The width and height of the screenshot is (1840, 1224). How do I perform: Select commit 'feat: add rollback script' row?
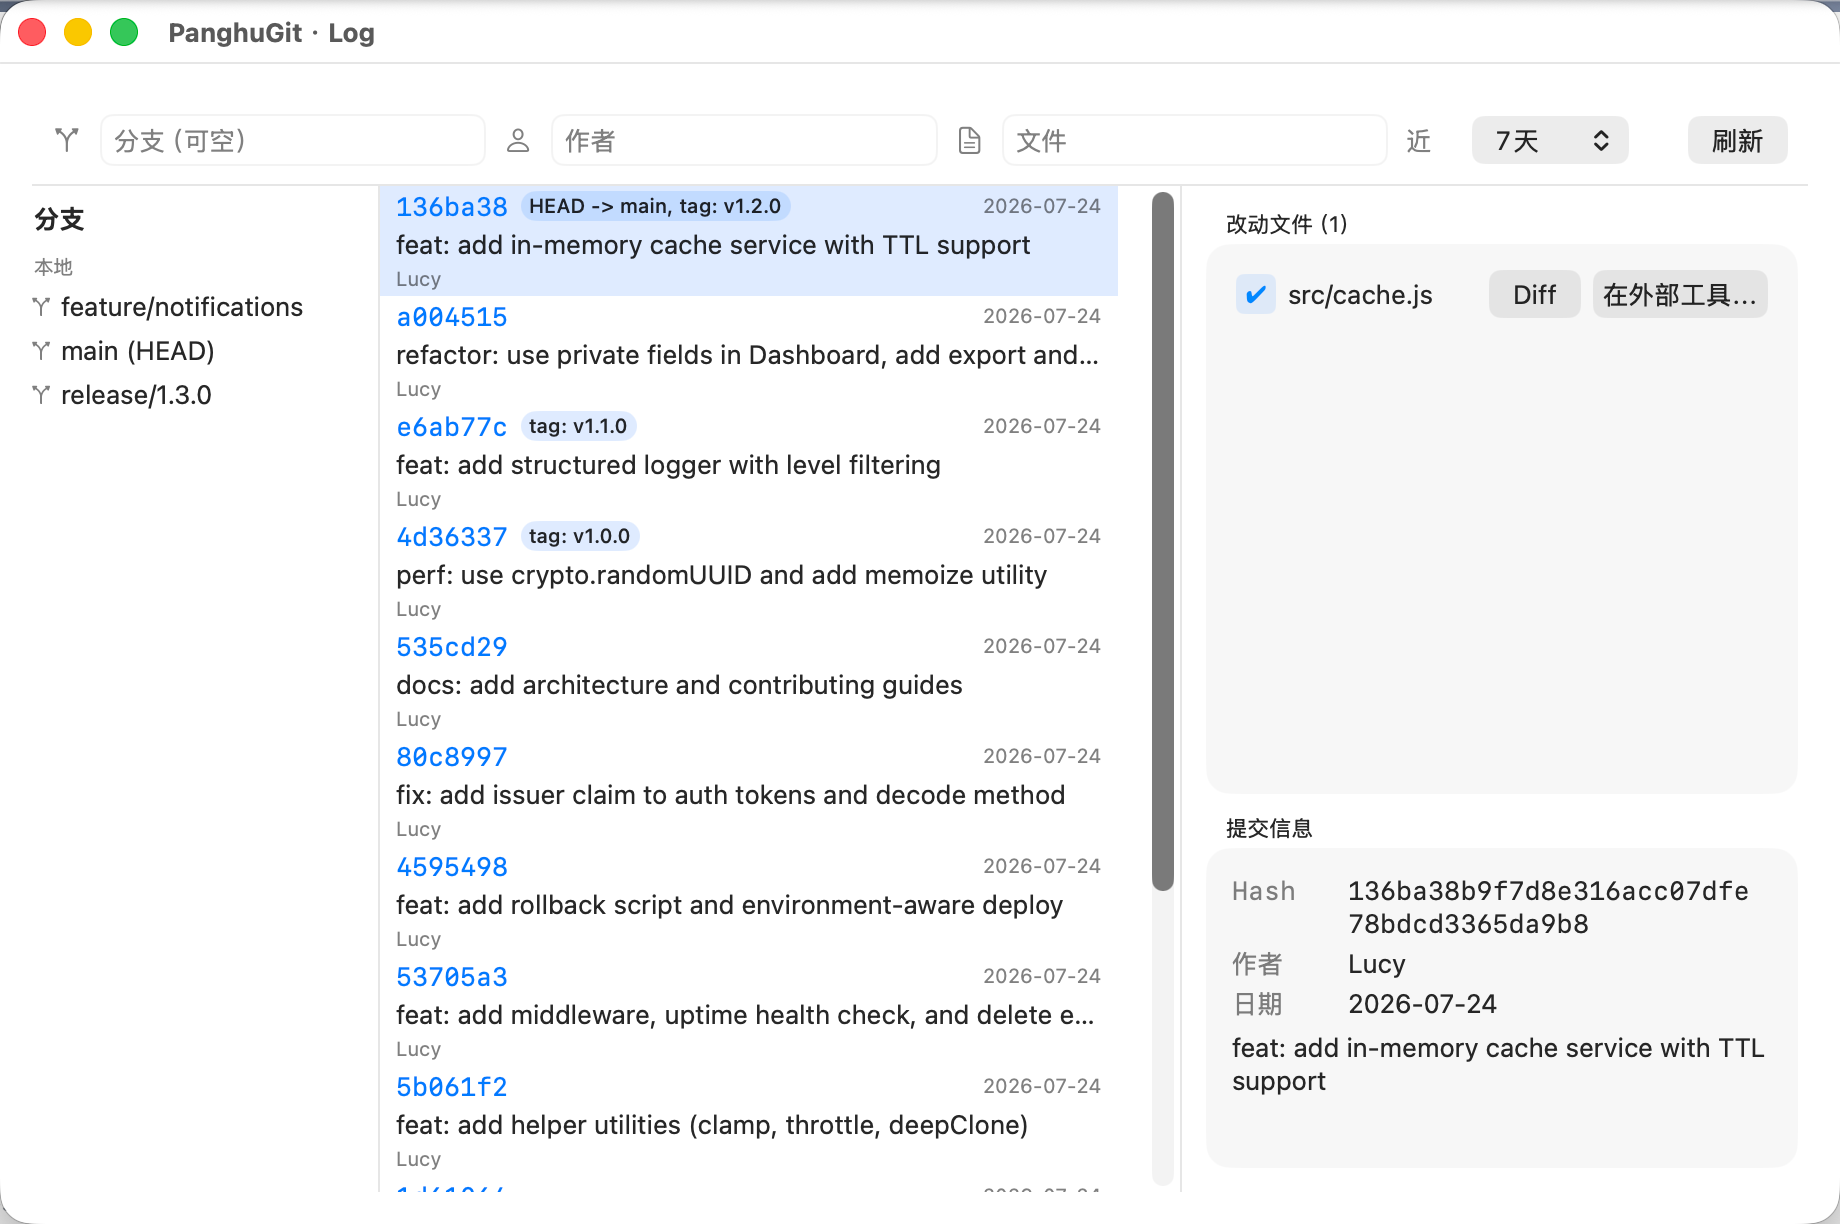748,901
